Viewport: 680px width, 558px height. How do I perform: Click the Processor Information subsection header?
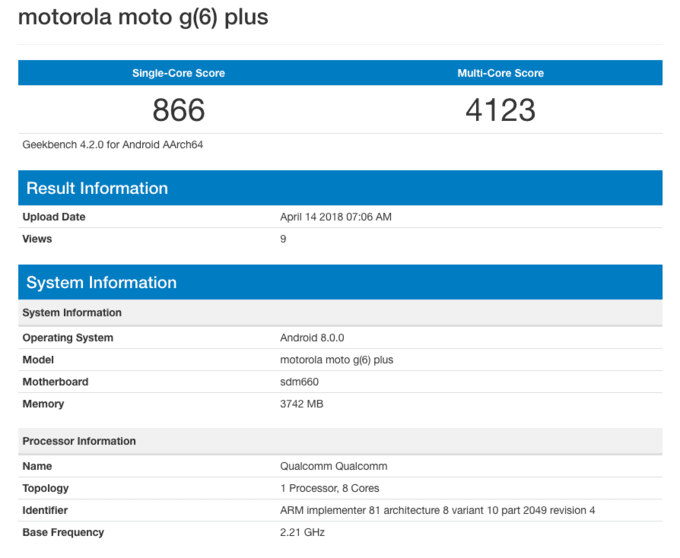79,441
